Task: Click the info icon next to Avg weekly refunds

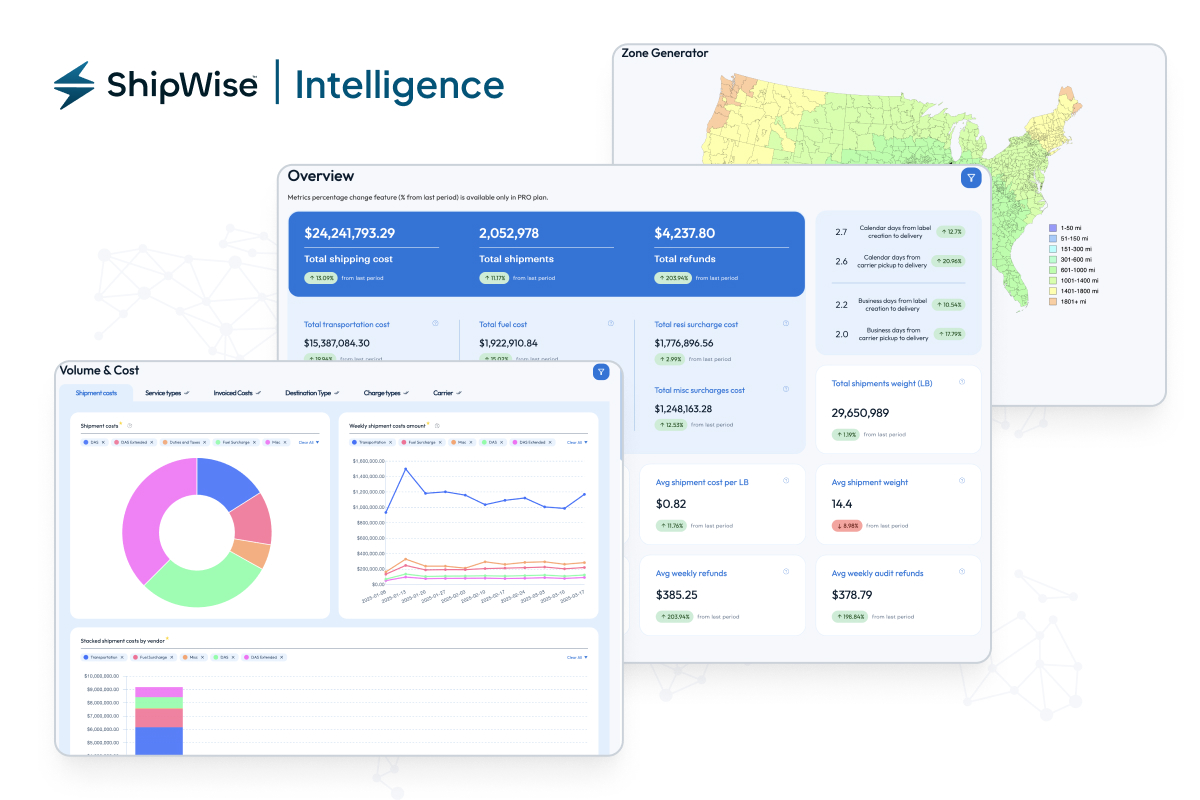Action: coord(787,572)
